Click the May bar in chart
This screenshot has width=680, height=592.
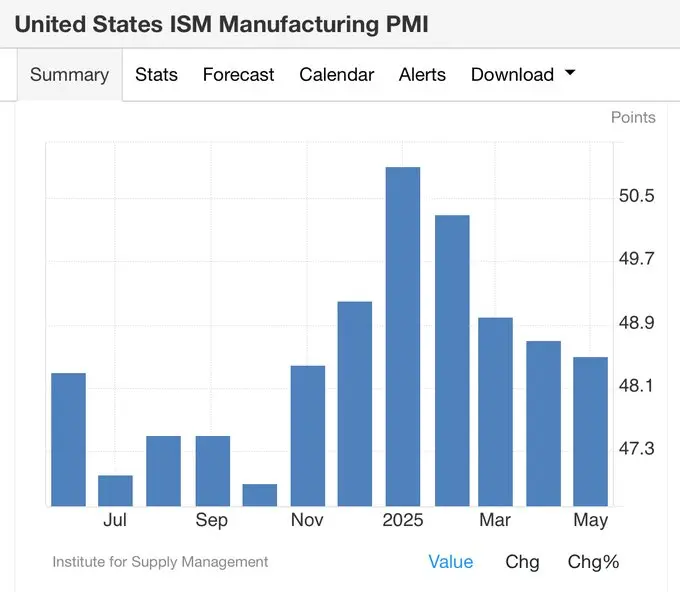(x=590, y=431)
